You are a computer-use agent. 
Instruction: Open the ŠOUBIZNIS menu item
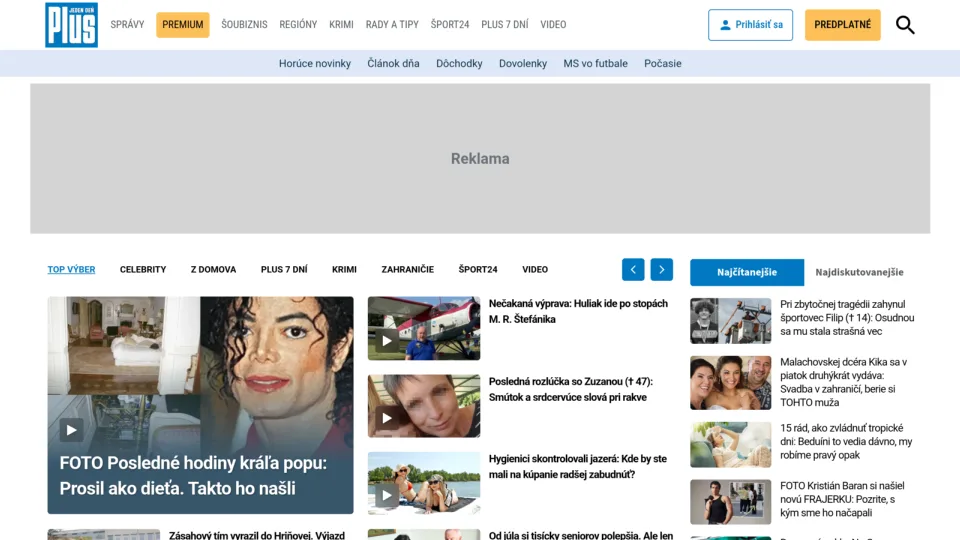(244, 24)
